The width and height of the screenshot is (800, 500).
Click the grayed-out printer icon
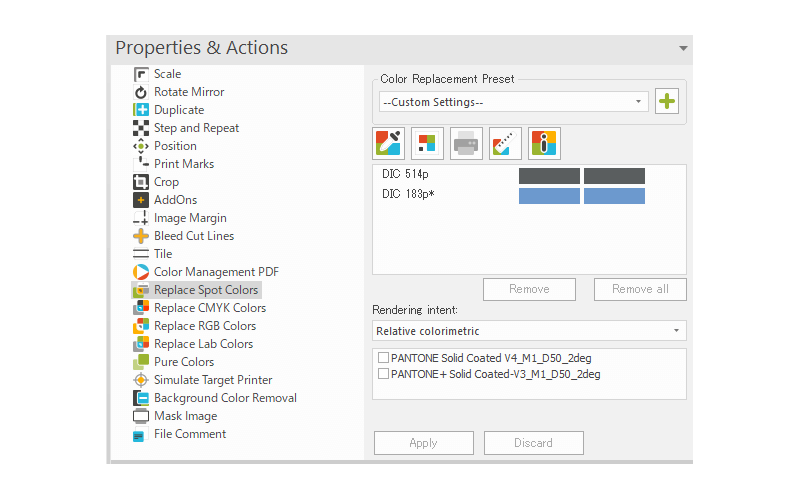click(x=466, y=143)
